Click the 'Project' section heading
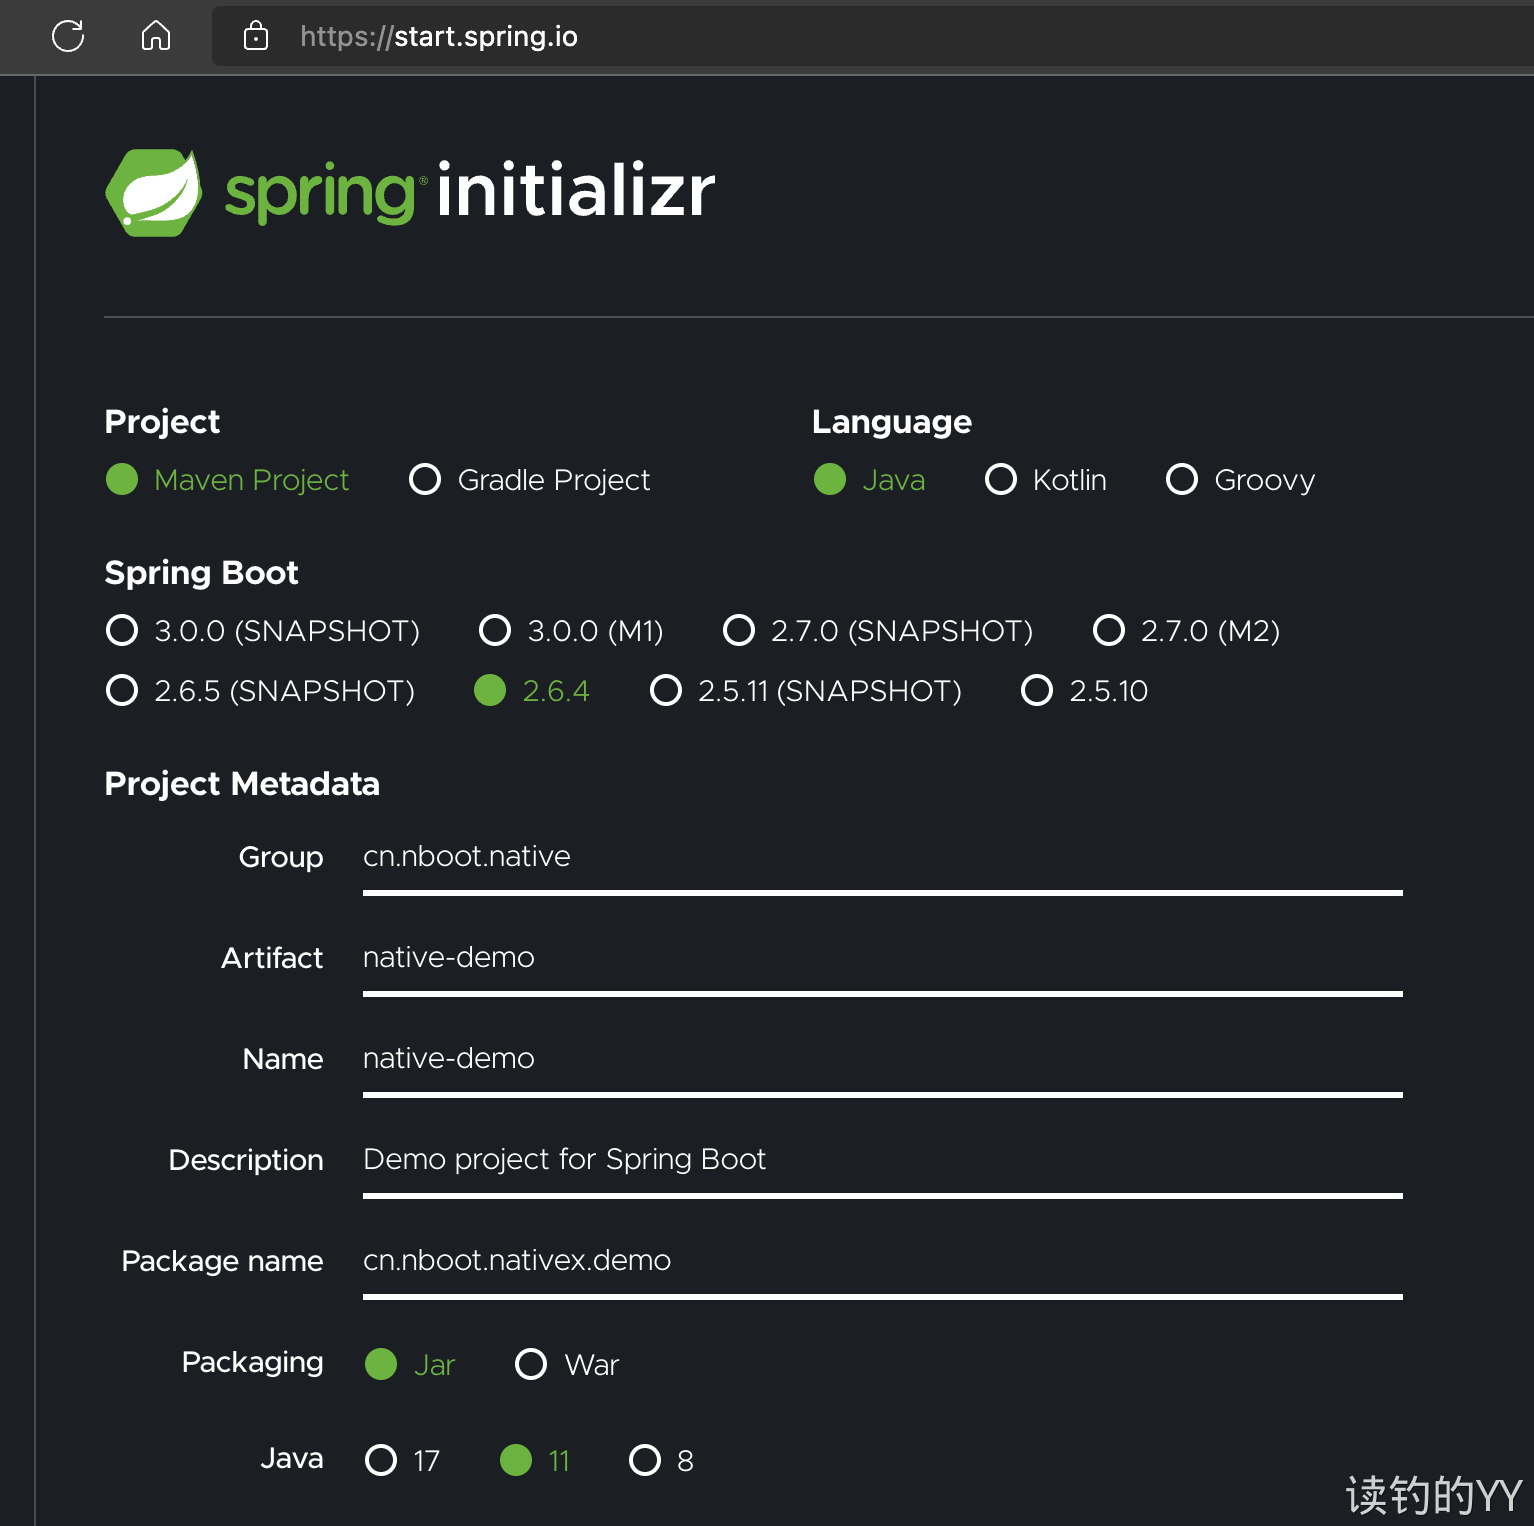The height and width of the screenshot is (1526, 1534). [x=162, y=422]
